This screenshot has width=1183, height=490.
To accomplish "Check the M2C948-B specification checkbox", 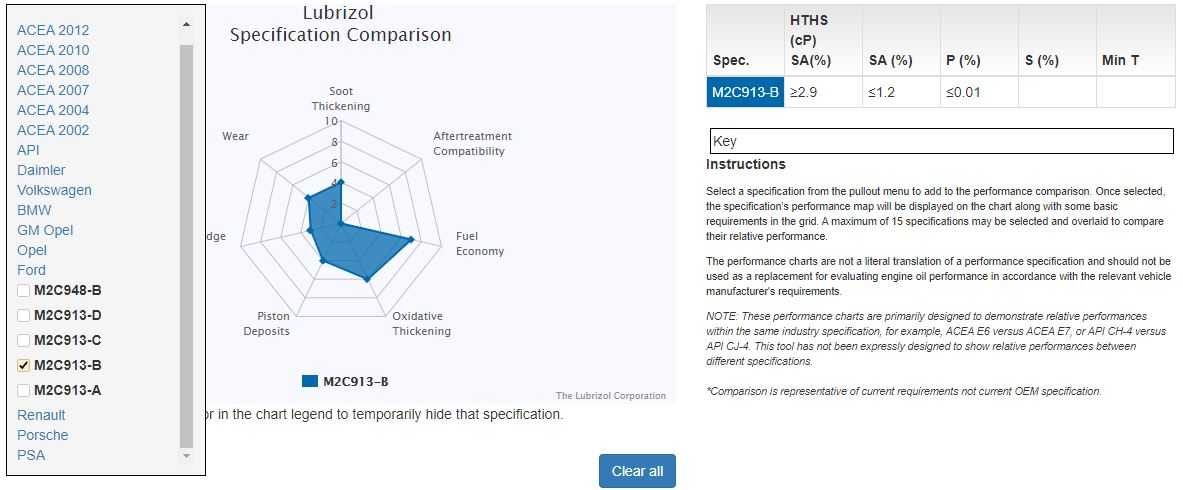I will (23, 291).
